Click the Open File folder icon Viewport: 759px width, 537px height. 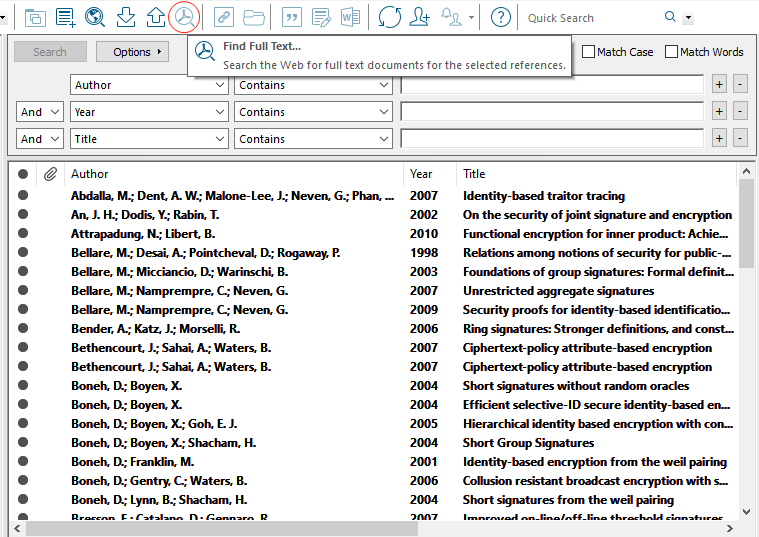(254, 18)
